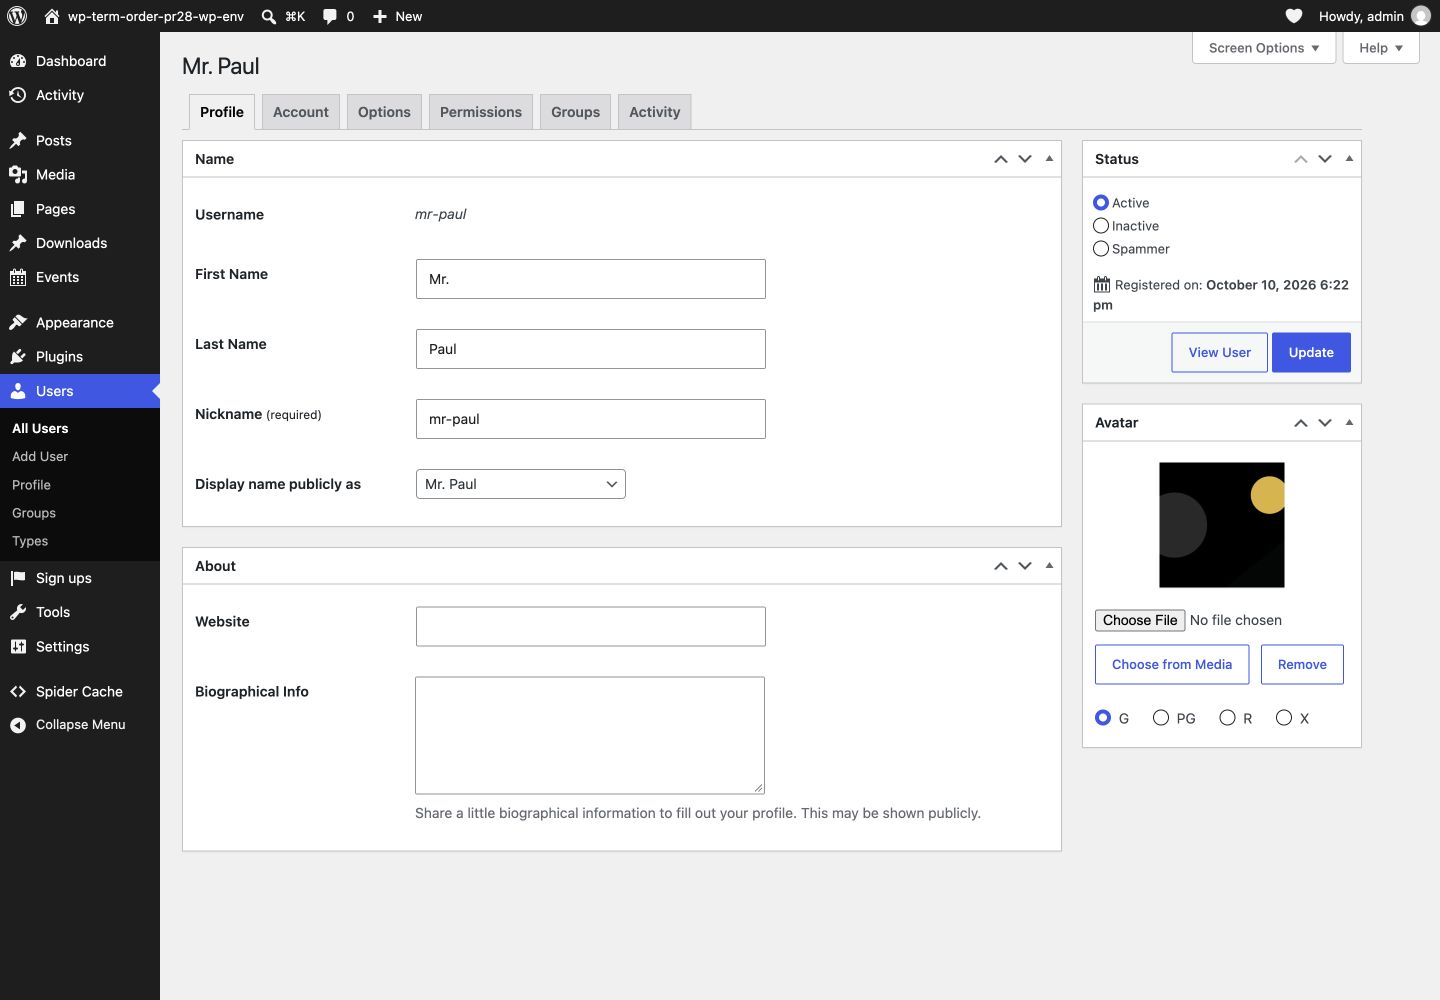Open Tools wrench icon
The width and height of the screenshot is (1440, 1000).
(18, 612)
